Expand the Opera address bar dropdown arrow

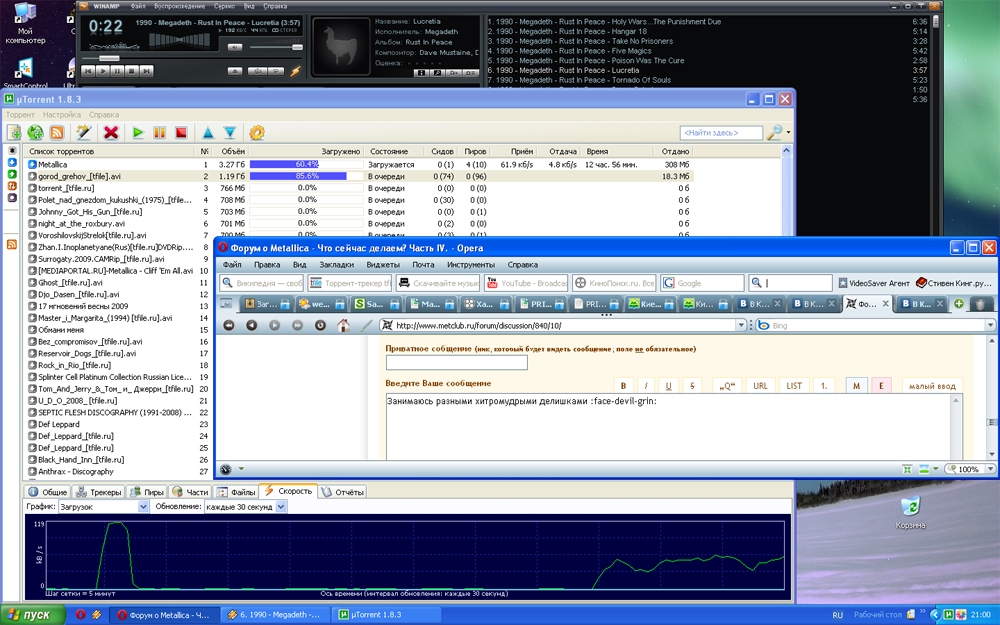[739, 325]
